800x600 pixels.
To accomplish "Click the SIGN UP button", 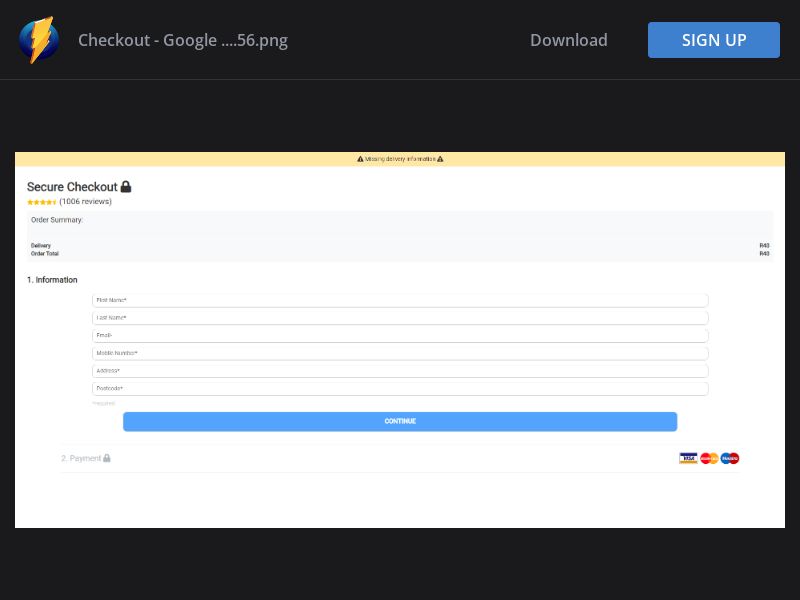I will pos(713,40).
